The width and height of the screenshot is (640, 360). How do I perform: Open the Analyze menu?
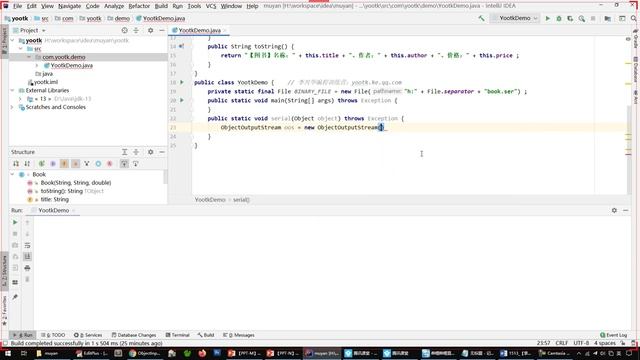coord(114,6)
